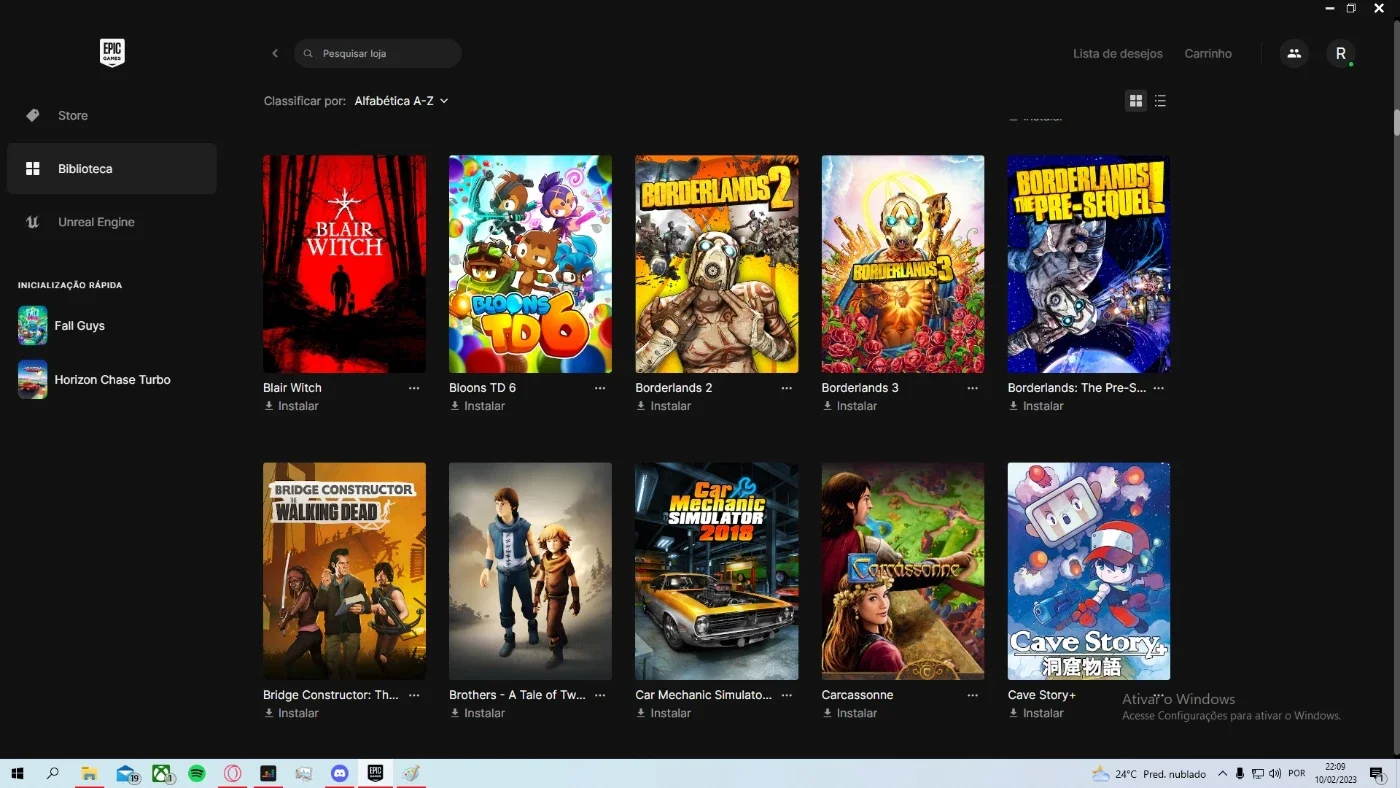
Task: Click the Epic Games logo icon
Action: coord(112,53)
